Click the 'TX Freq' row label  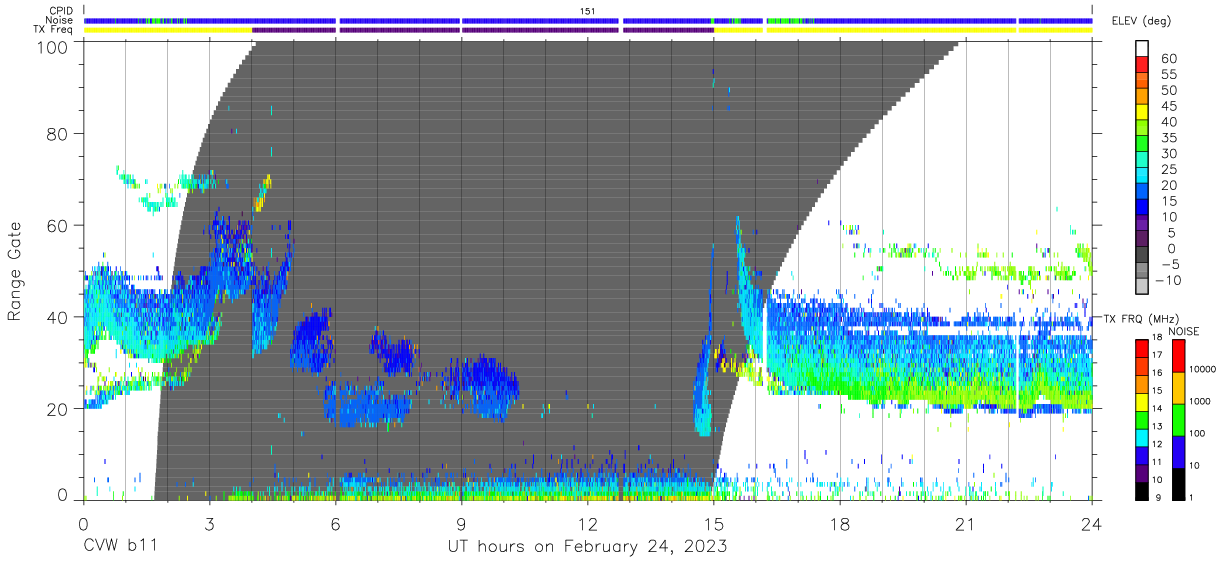coord(54,30)
